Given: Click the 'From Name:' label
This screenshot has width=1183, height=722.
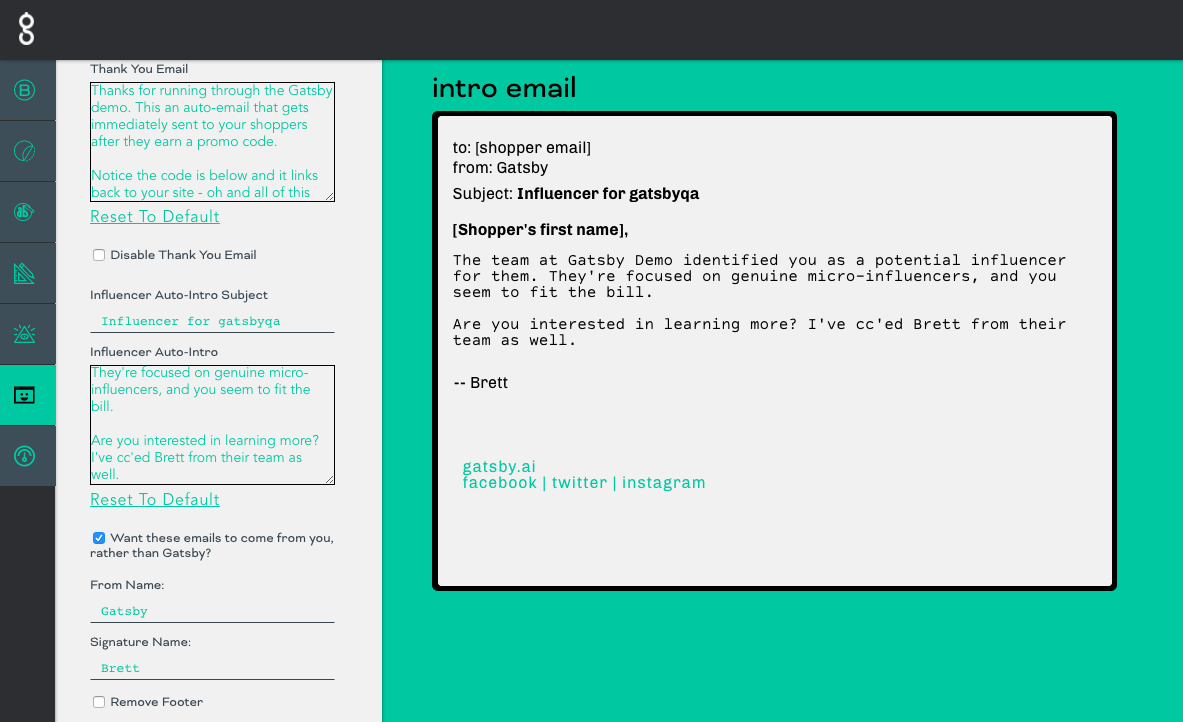Looking at the screenshot, I should click(127, 585).
